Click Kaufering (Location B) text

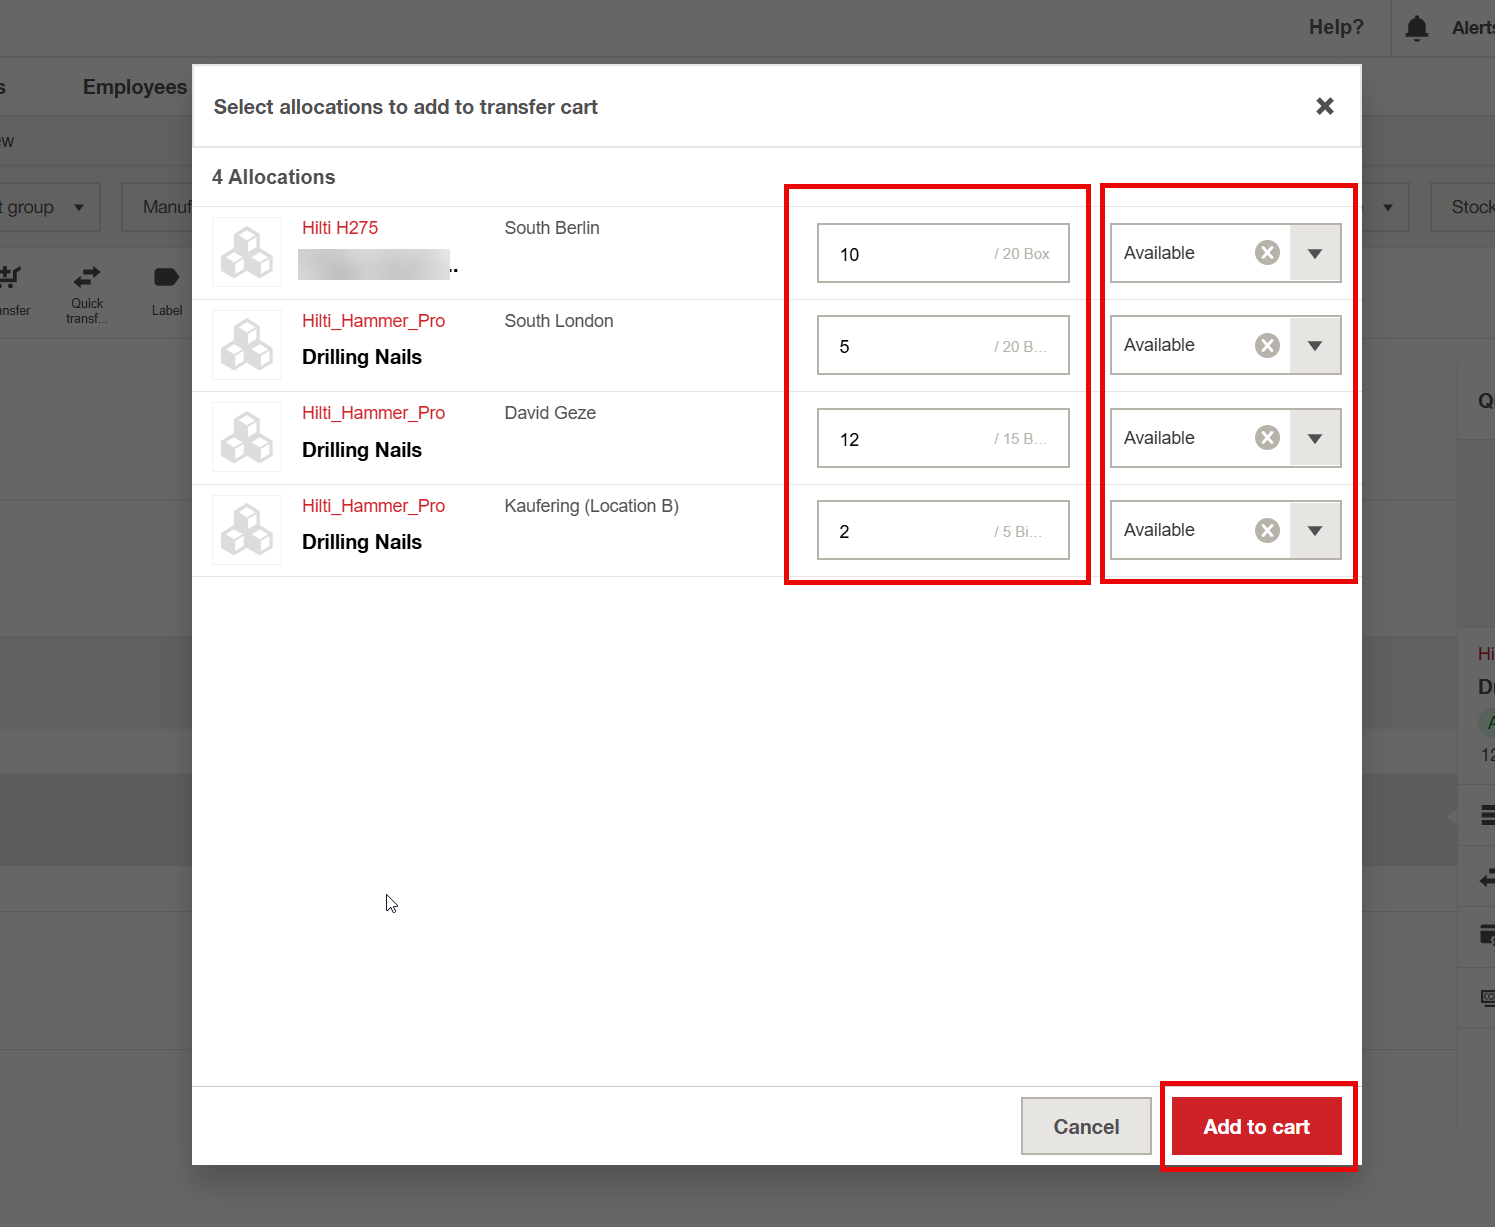pos(591,506)
